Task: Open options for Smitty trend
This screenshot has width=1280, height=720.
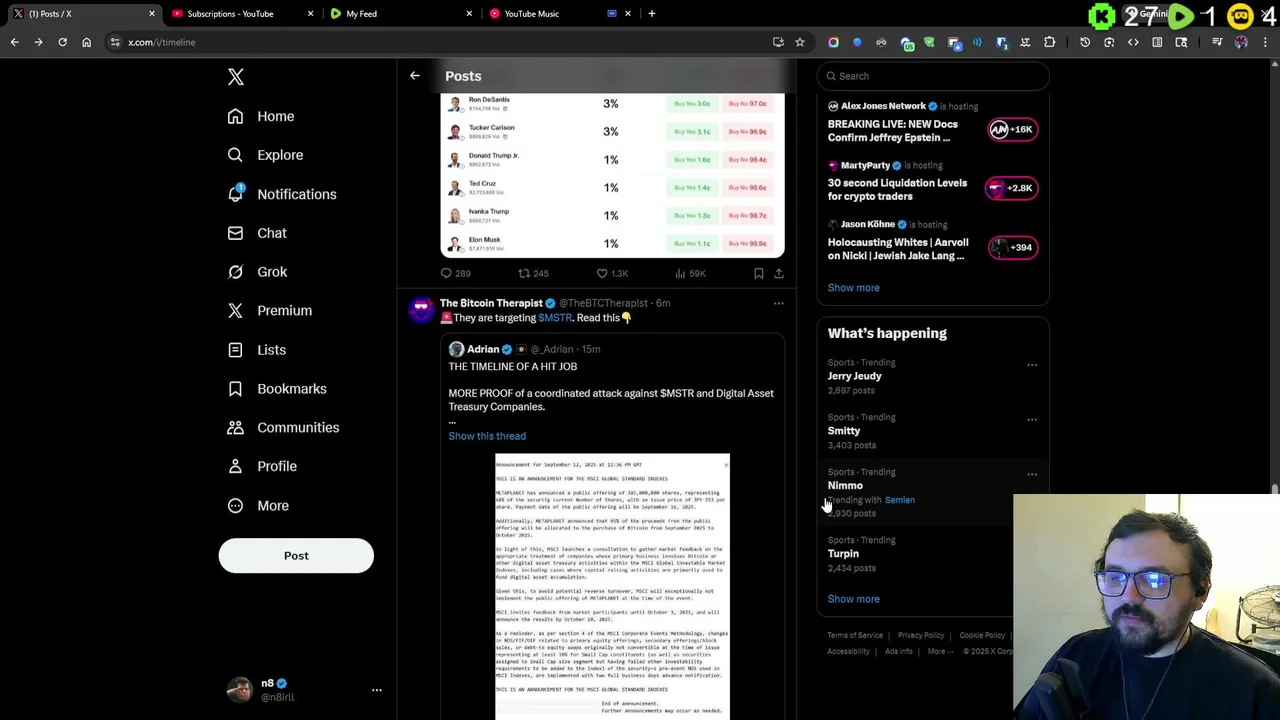Action: (x=1032, y=420)
